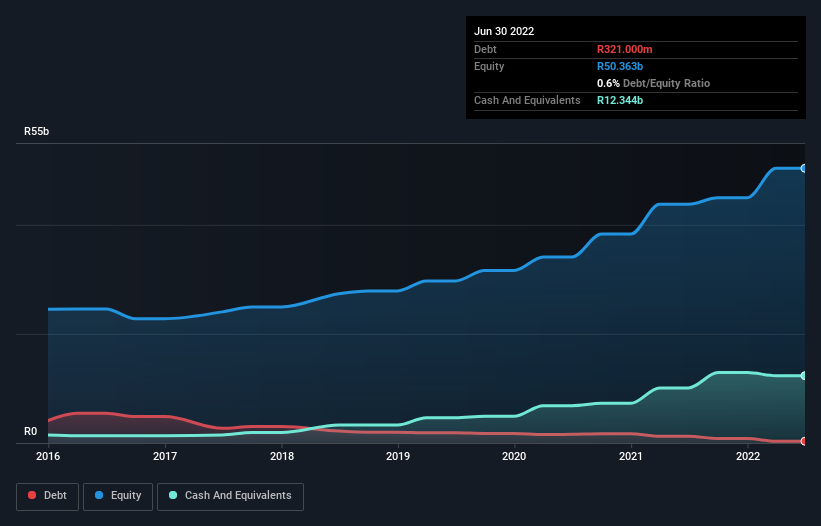This screenshot has width=821, height=526.
Task: Click the R12.344b cash value
Action: click(620, 100)
